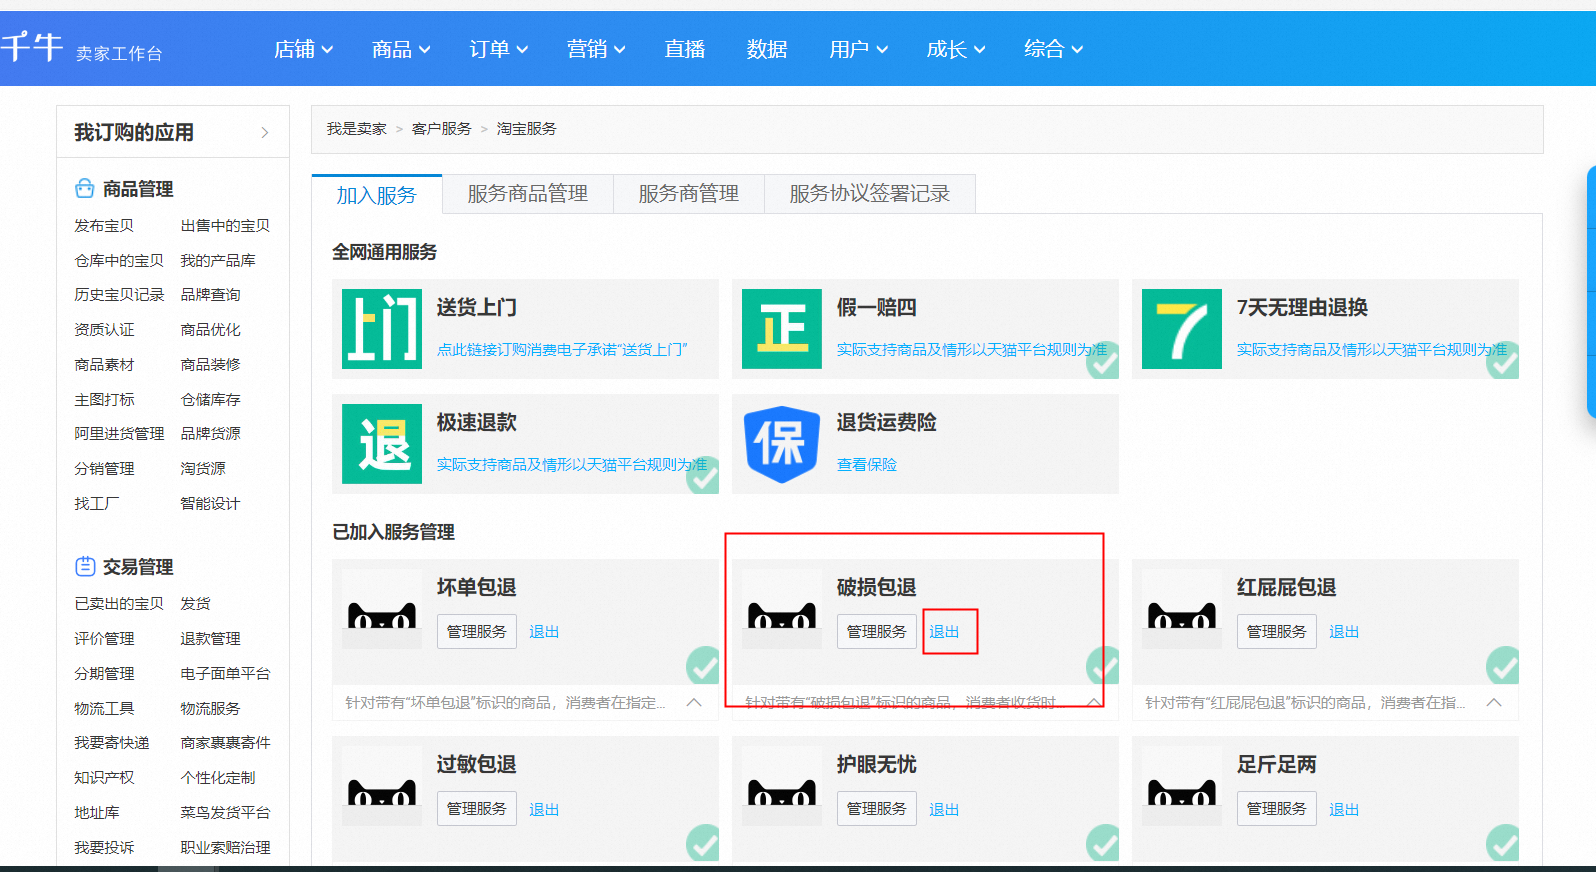The image size is (1596, 872).
Task: Click the Tmall cat icon for 红屁屁包退
Action: [1182, 609]
